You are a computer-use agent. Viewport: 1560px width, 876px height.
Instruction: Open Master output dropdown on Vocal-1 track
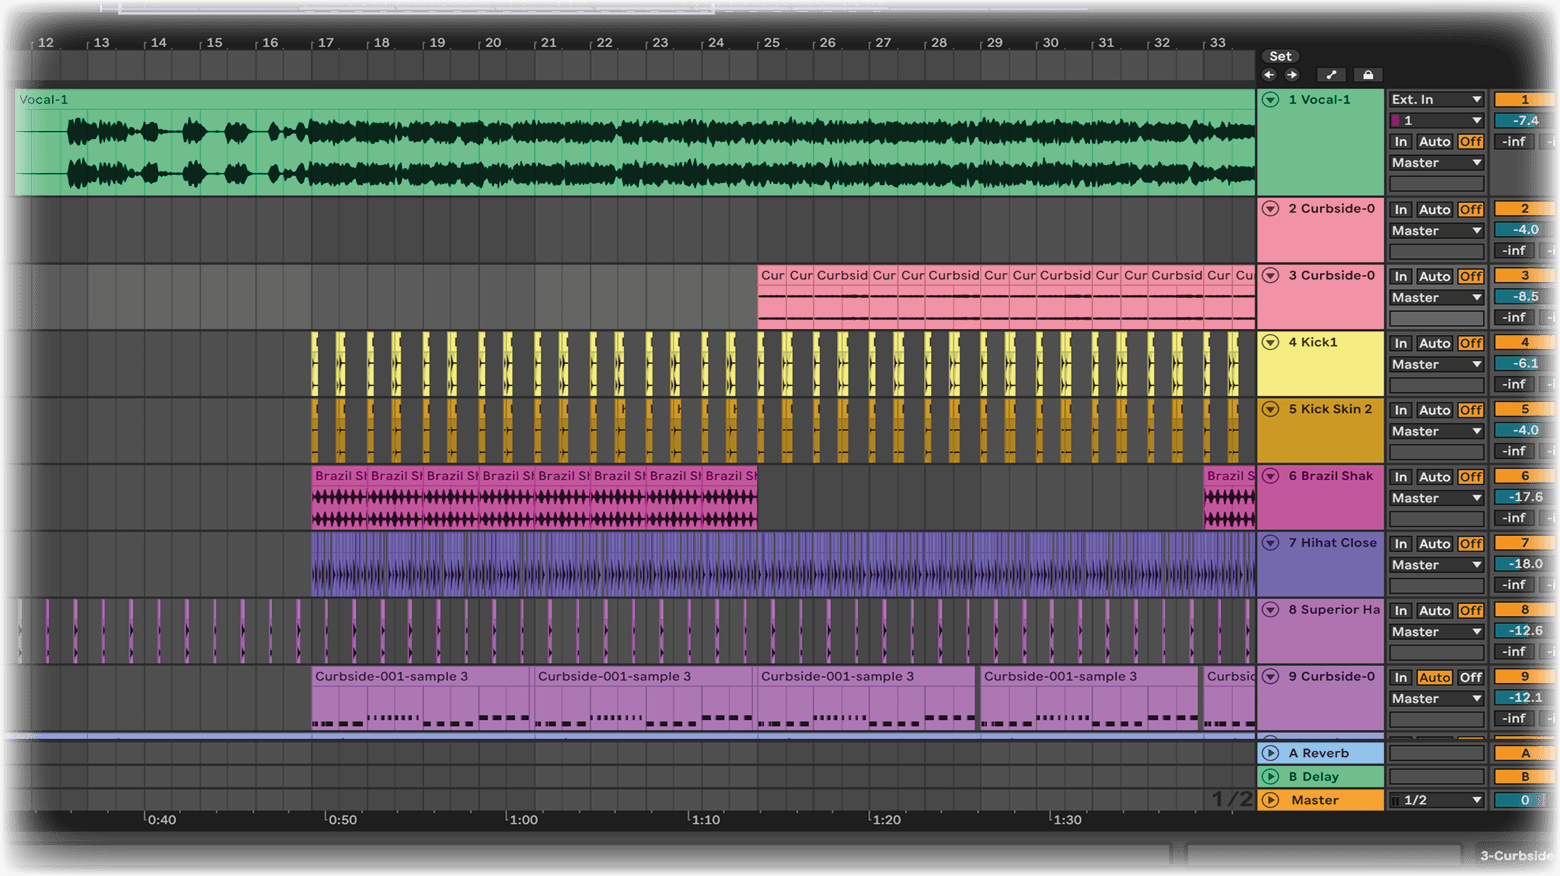coord(1436,163)
